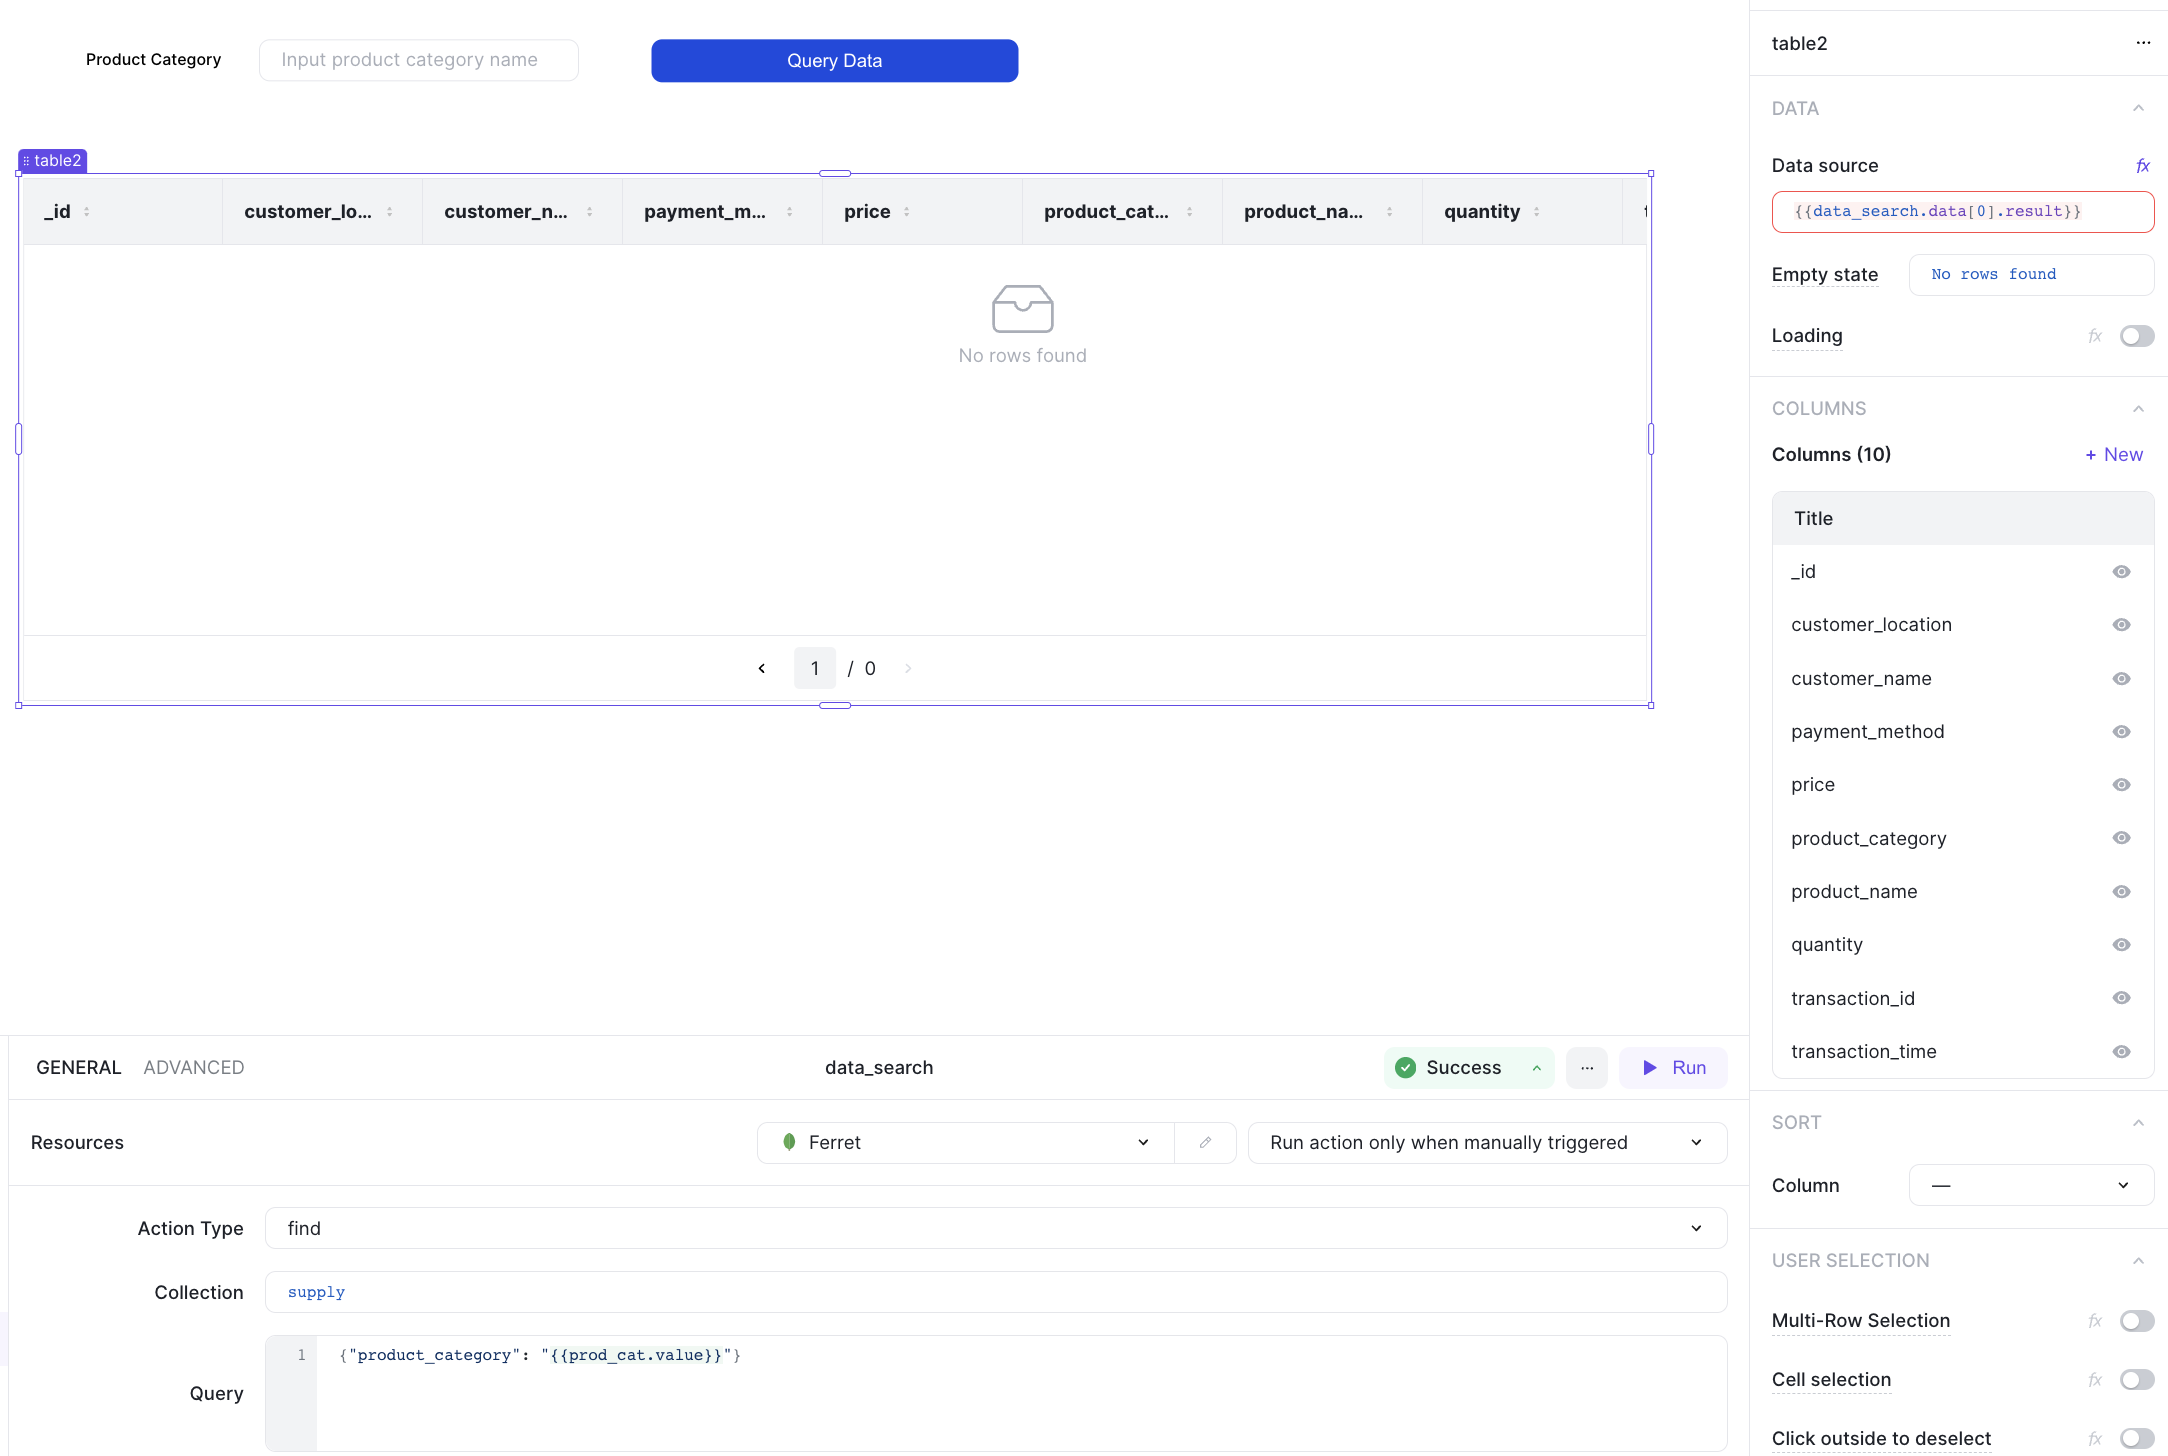Sort the price column
The image size is (2168, 1456).
point(906,211)
